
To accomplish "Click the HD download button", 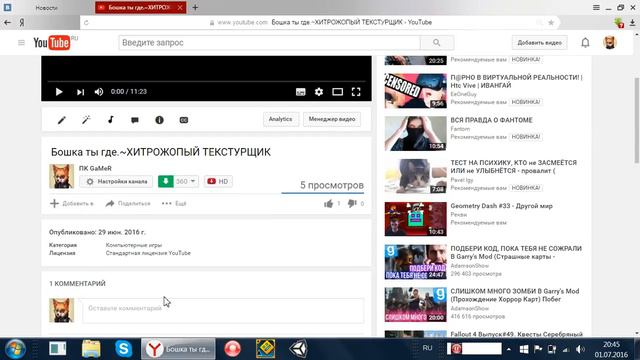I will click(x=218, y=181).
